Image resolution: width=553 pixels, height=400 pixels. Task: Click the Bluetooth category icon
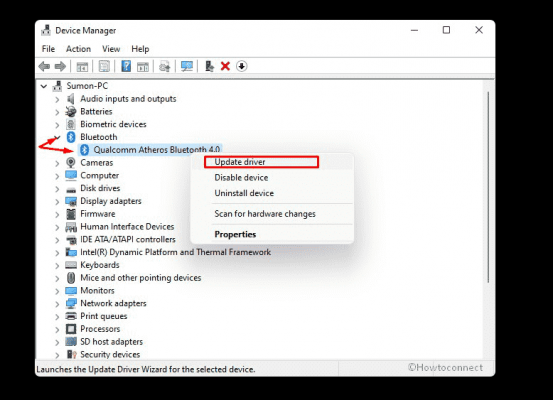pyautogui.click(x=71, y=137)
